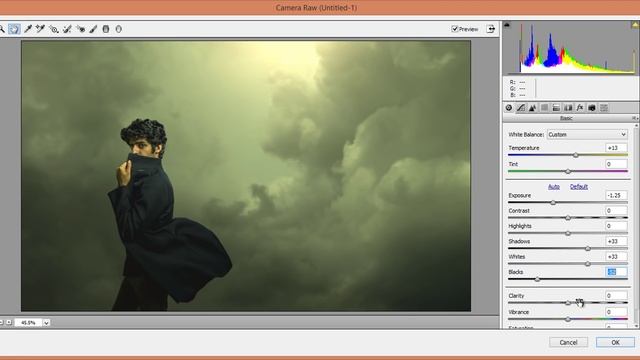The image size is (640, 360).
Task: Open the zoom level dropdown
Action: tap(47, 322)
